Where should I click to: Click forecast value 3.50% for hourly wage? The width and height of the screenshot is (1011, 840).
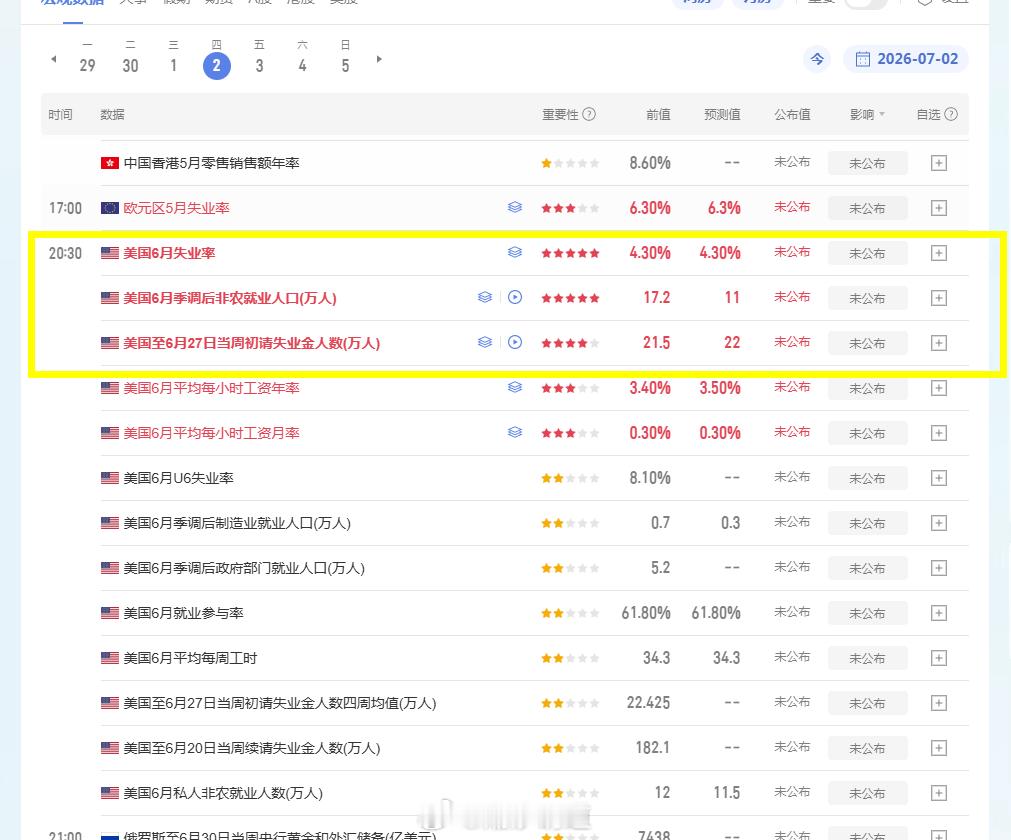(720, 388)
